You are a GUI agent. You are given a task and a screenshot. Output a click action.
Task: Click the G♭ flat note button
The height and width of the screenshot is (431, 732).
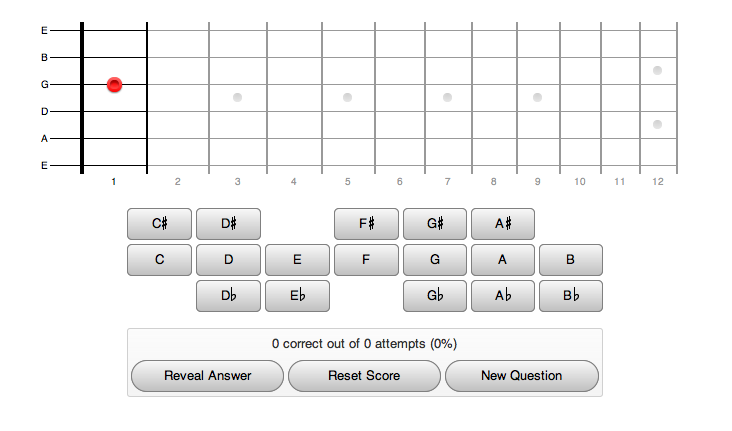pos(435,296)
